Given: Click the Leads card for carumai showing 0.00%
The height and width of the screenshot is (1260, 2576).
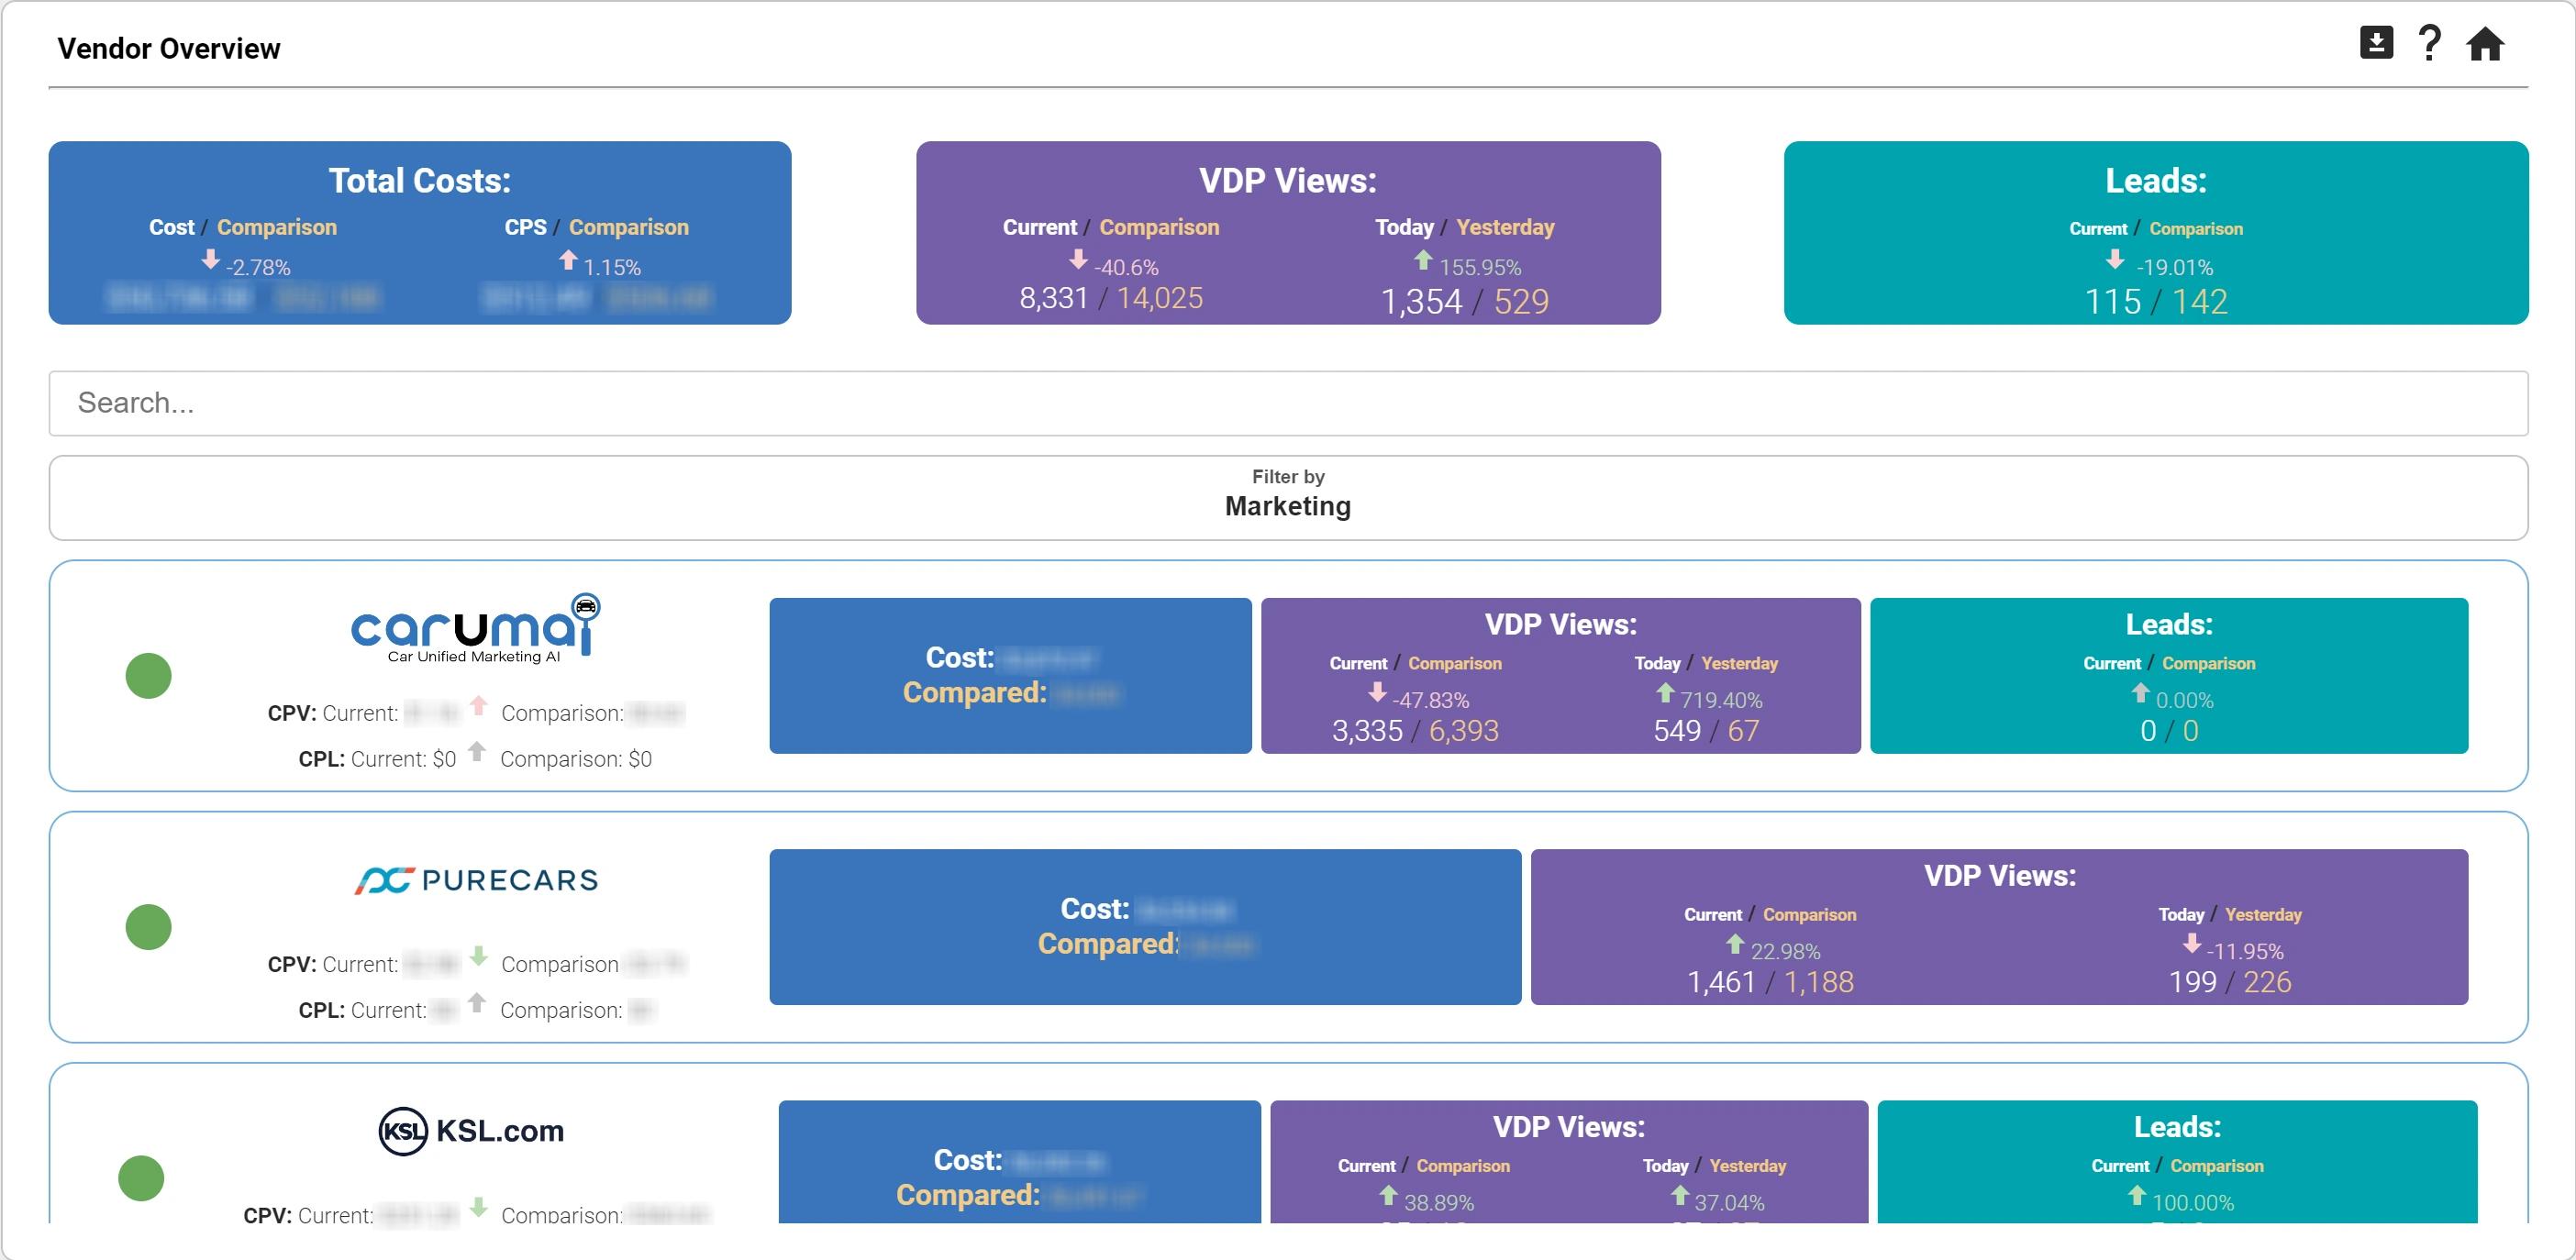Looking at the screenshot, I should (2168, 675).
